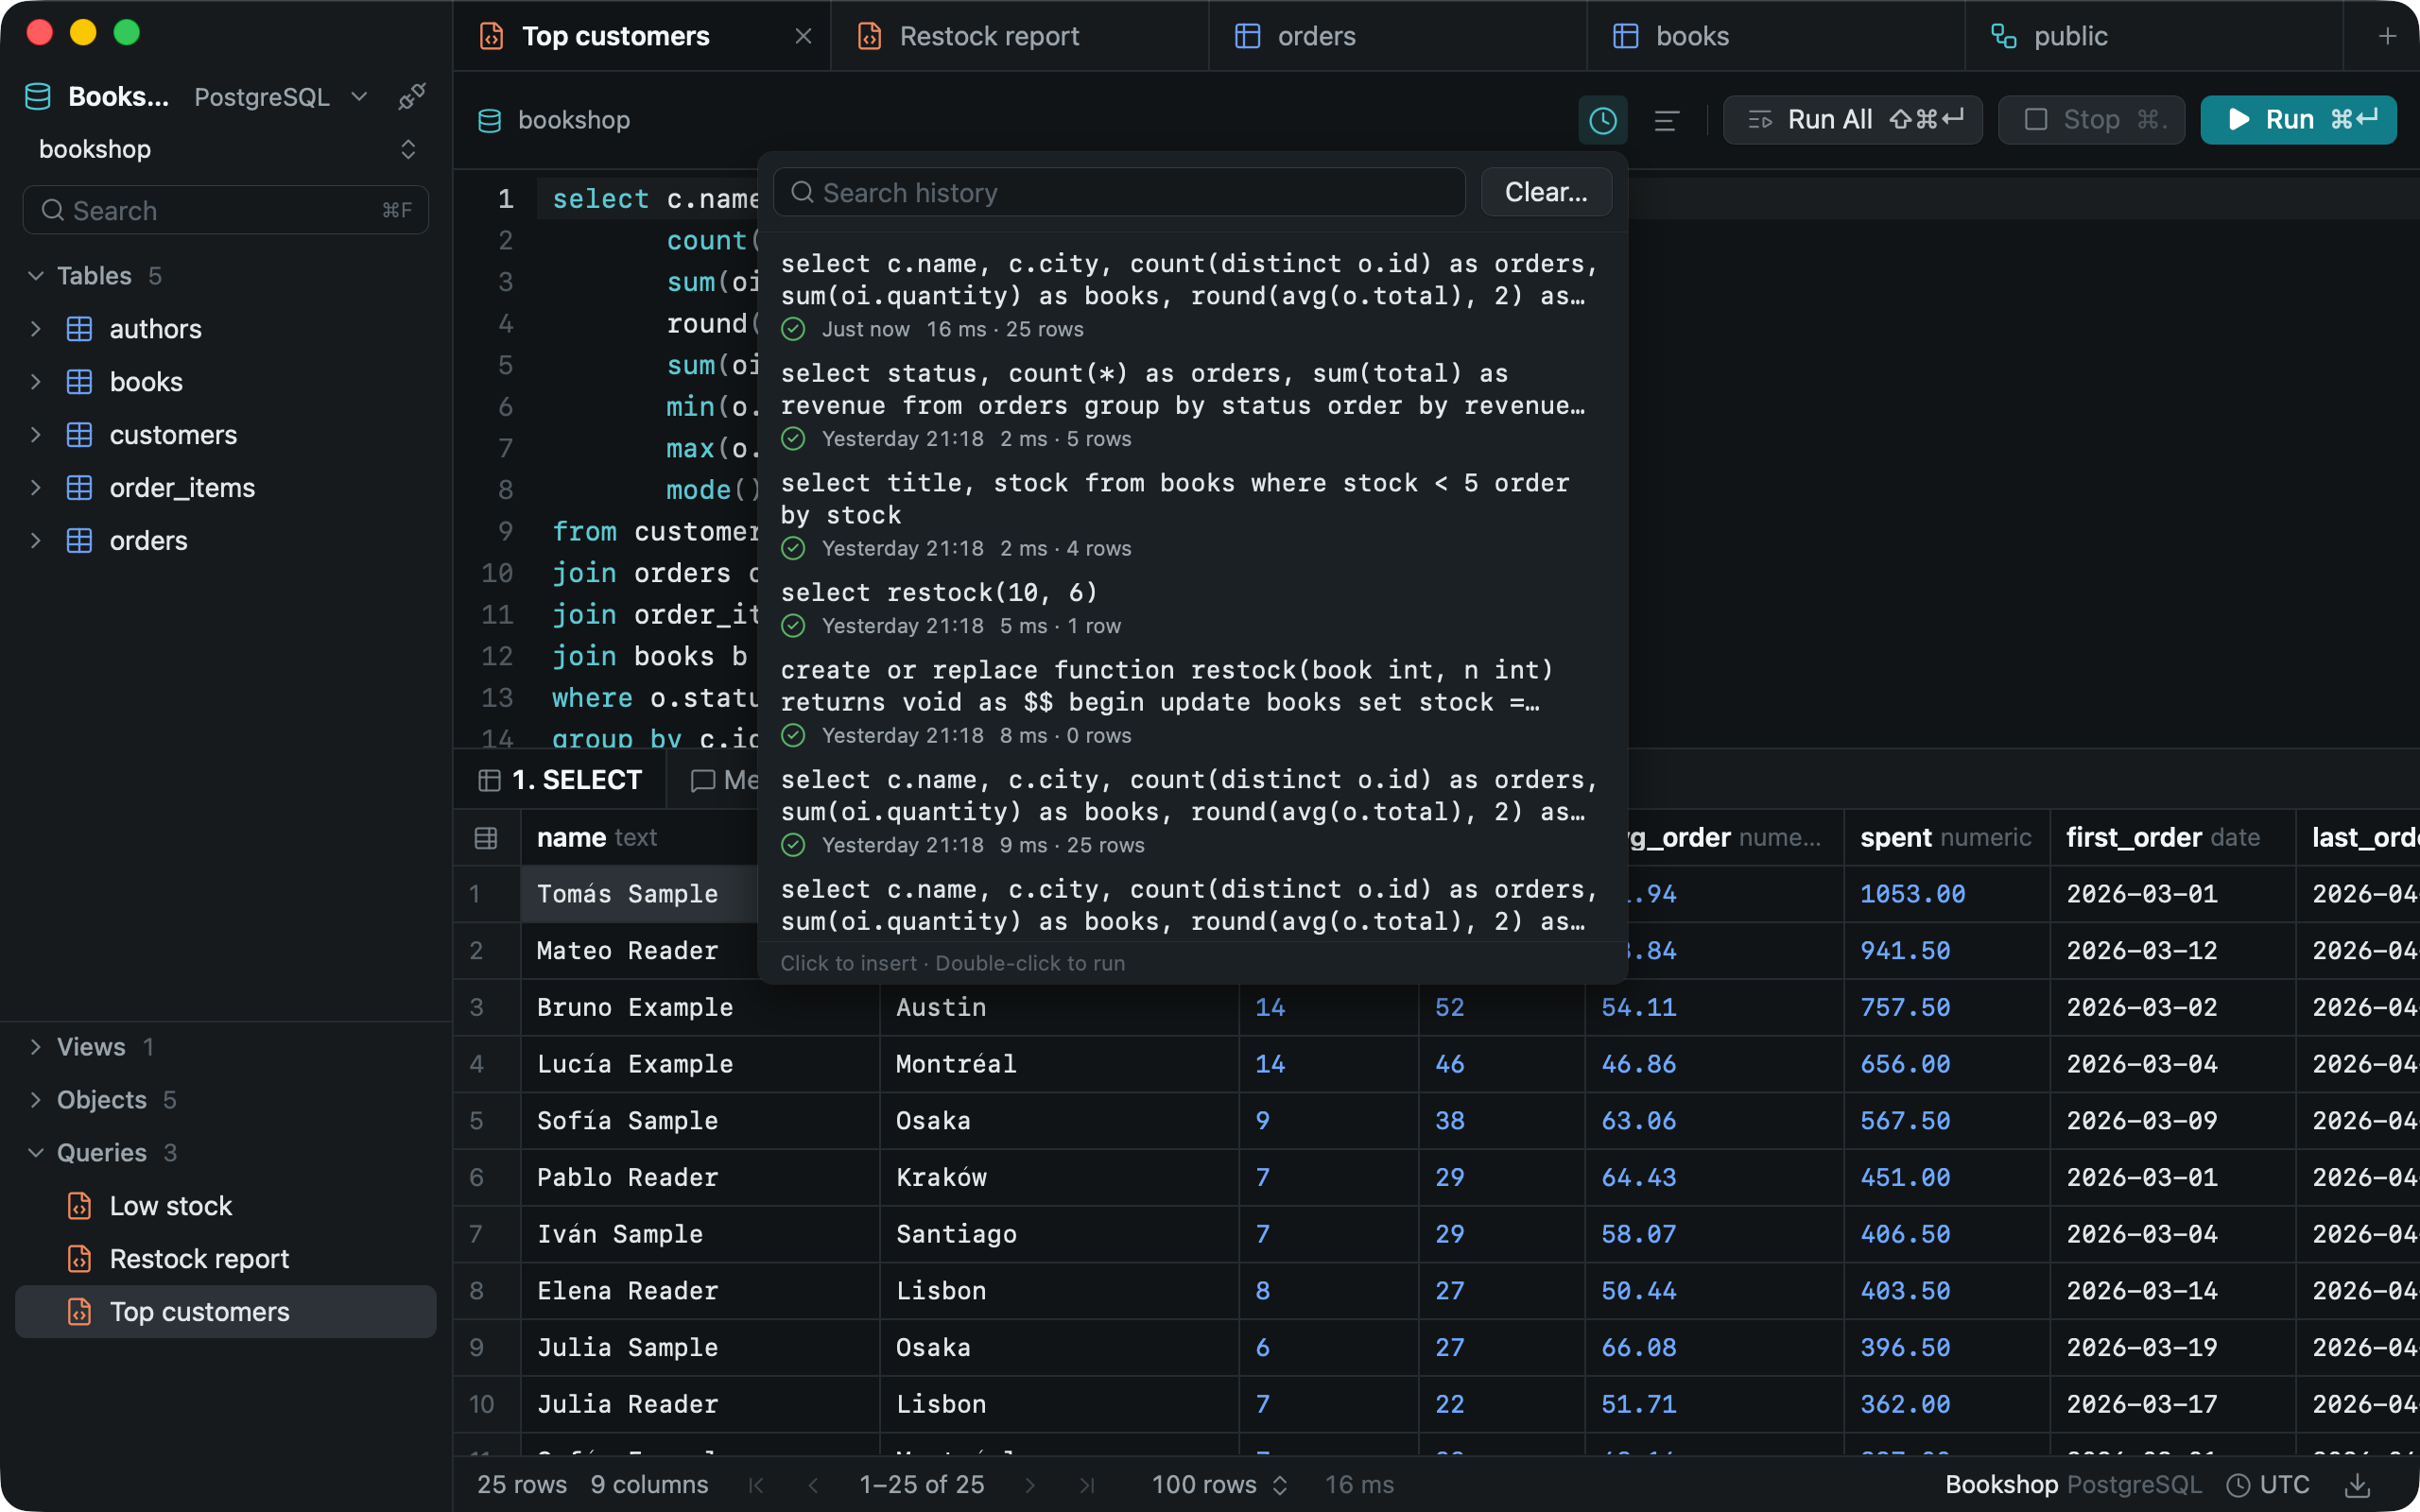
Task: Click the Run button
Action: point(2298,120)
